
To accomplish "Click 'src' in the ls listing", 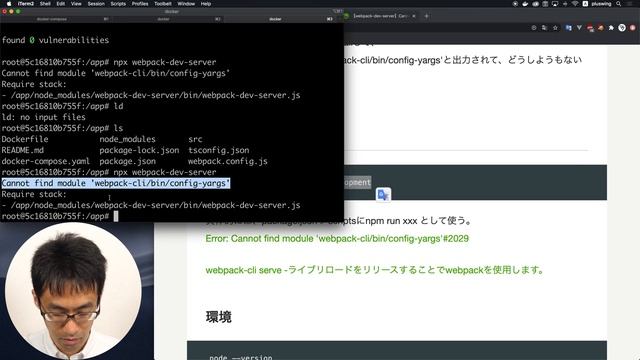I will click(195, 139).
